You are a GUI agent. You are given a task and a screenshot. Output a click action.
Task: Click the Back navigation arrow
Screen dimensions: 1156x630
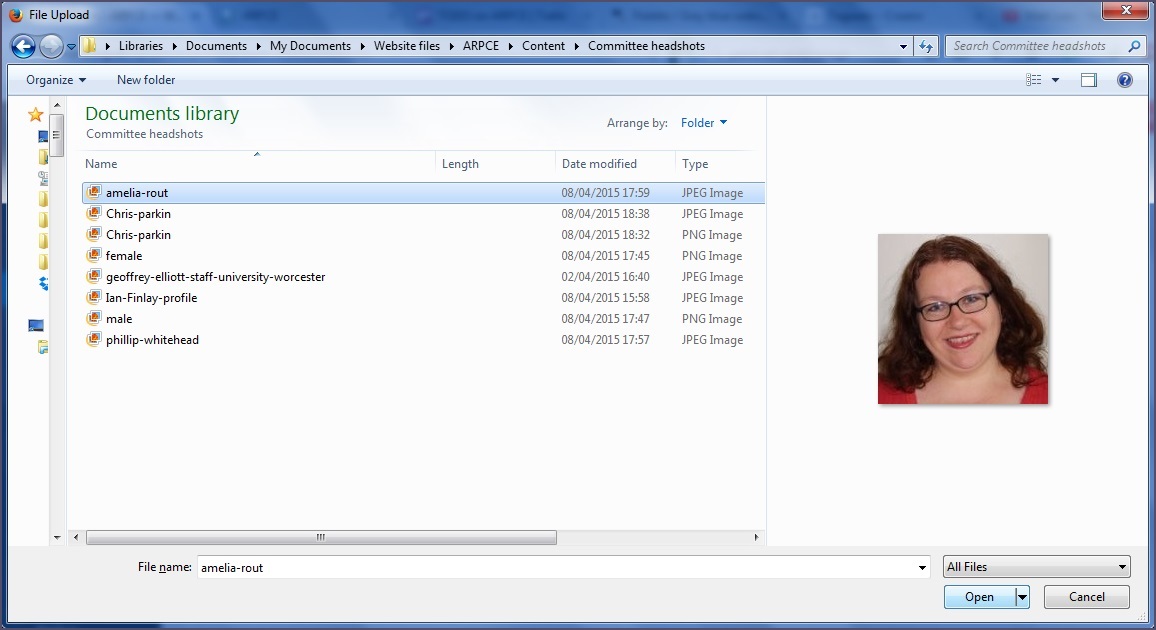(x=24, y=46)
